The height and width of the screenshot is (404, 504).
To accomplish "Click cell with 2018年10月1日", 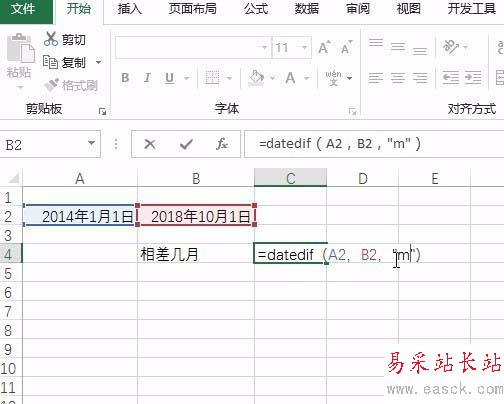I will 196,216.
